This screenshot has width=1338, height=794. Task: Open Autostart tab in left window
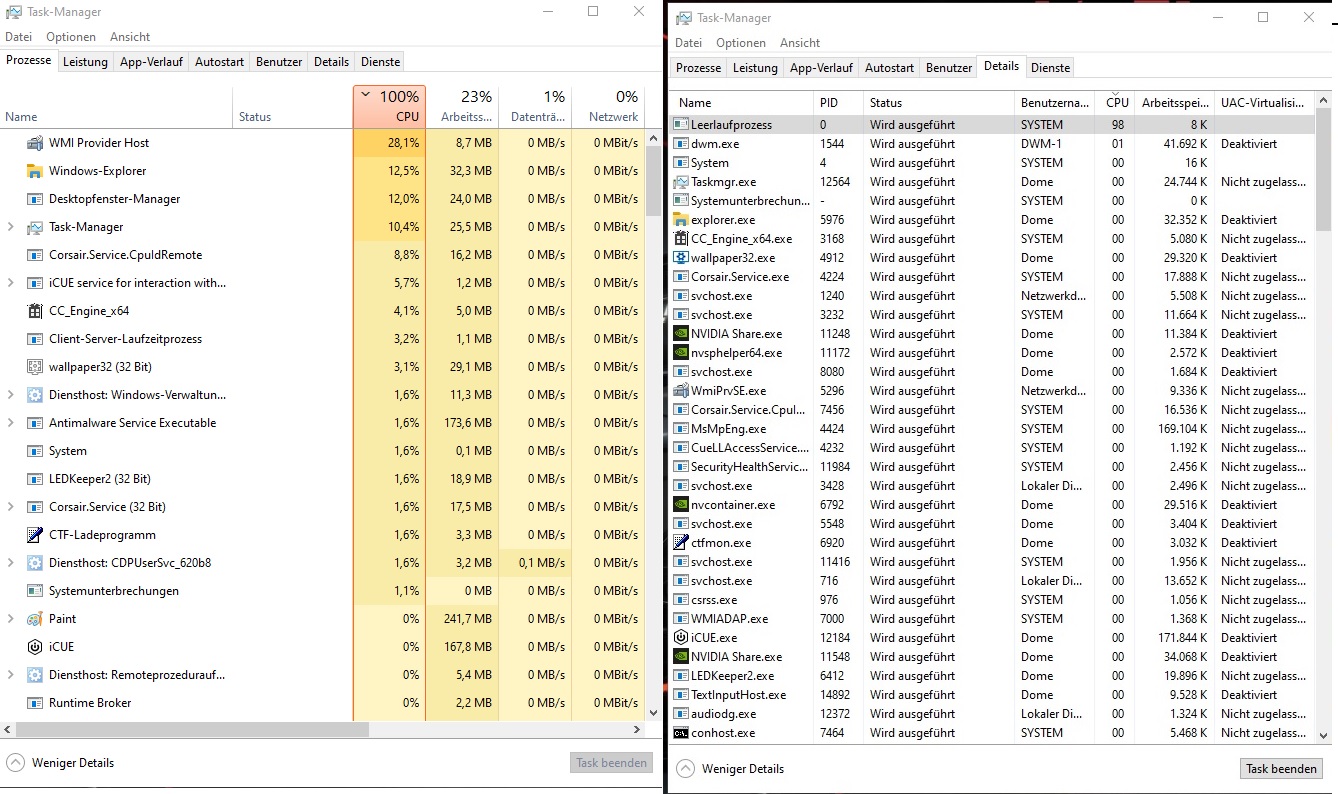click(219, 62)
